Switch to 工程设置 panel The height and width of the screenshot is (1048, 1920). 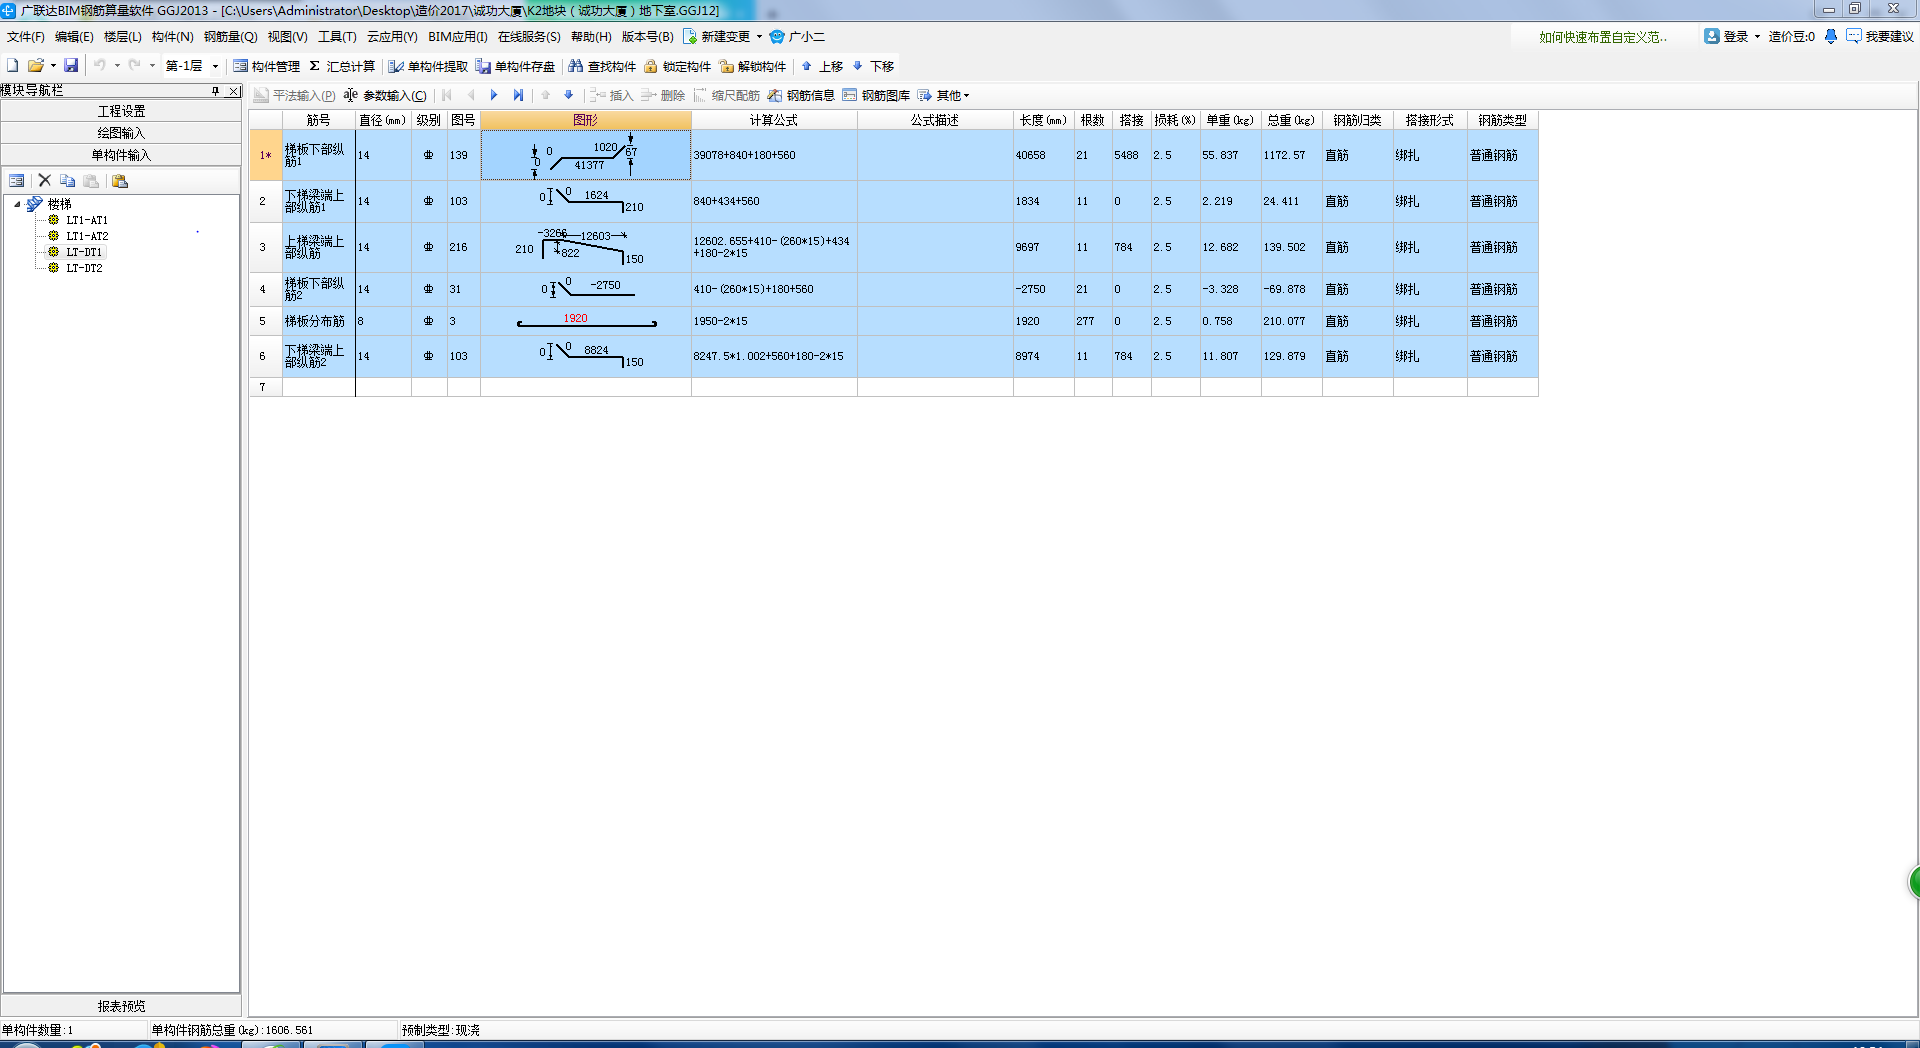click(121, 111)
